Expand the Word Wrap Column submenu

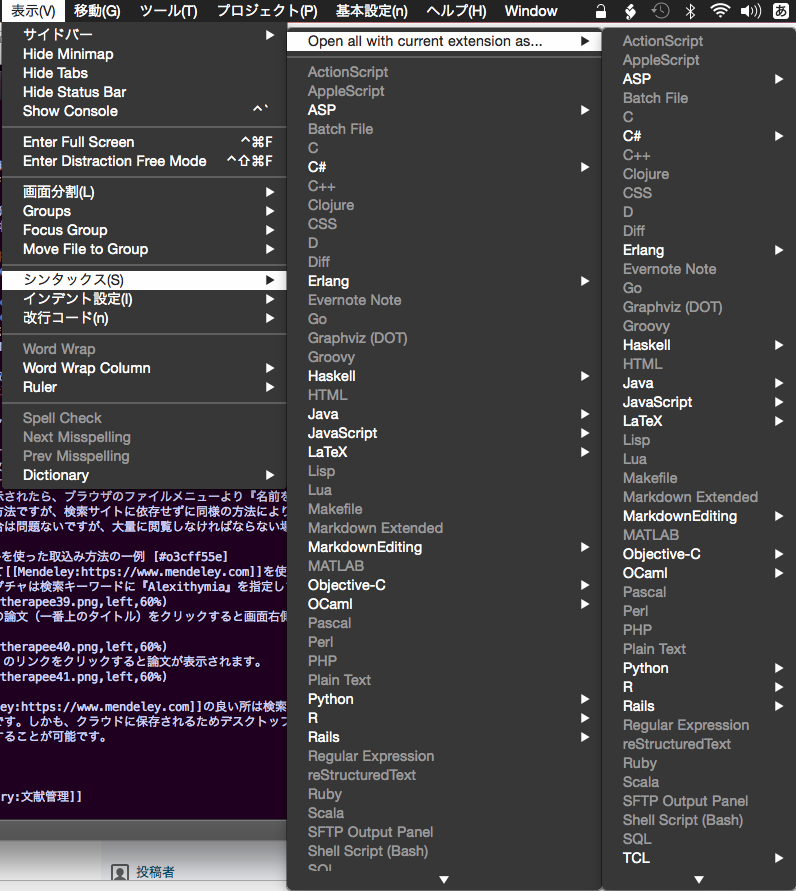pos(144,368)
